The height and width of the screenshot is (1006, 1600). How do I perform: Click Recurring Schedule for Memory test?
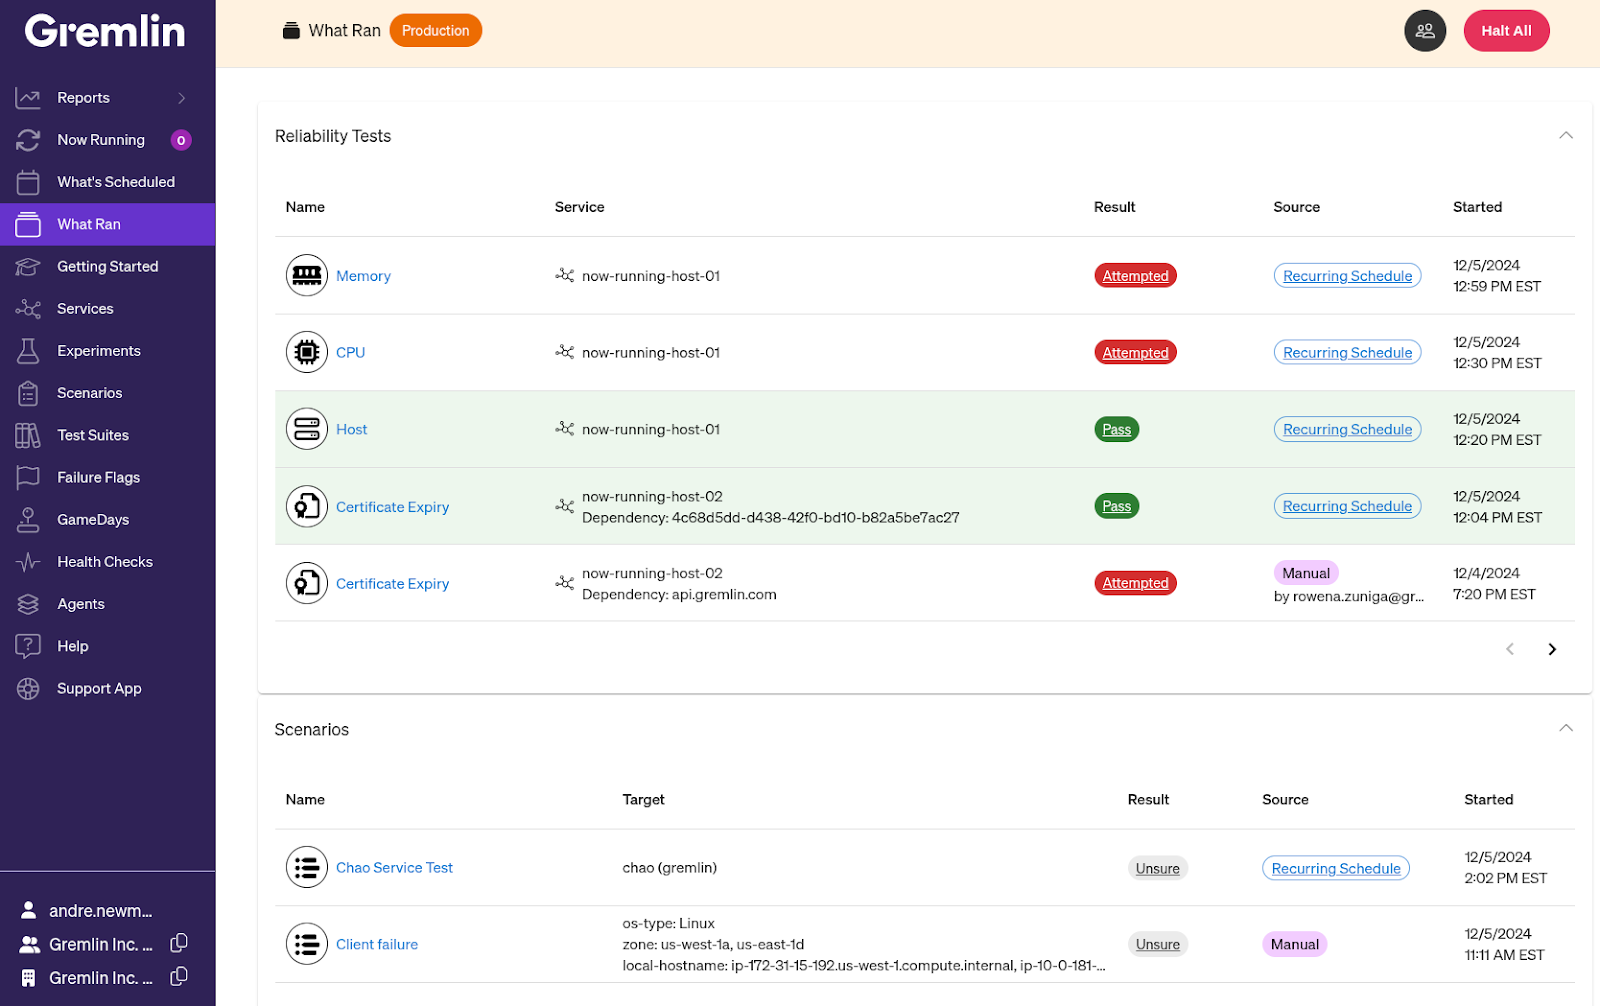pos(1347,276)
